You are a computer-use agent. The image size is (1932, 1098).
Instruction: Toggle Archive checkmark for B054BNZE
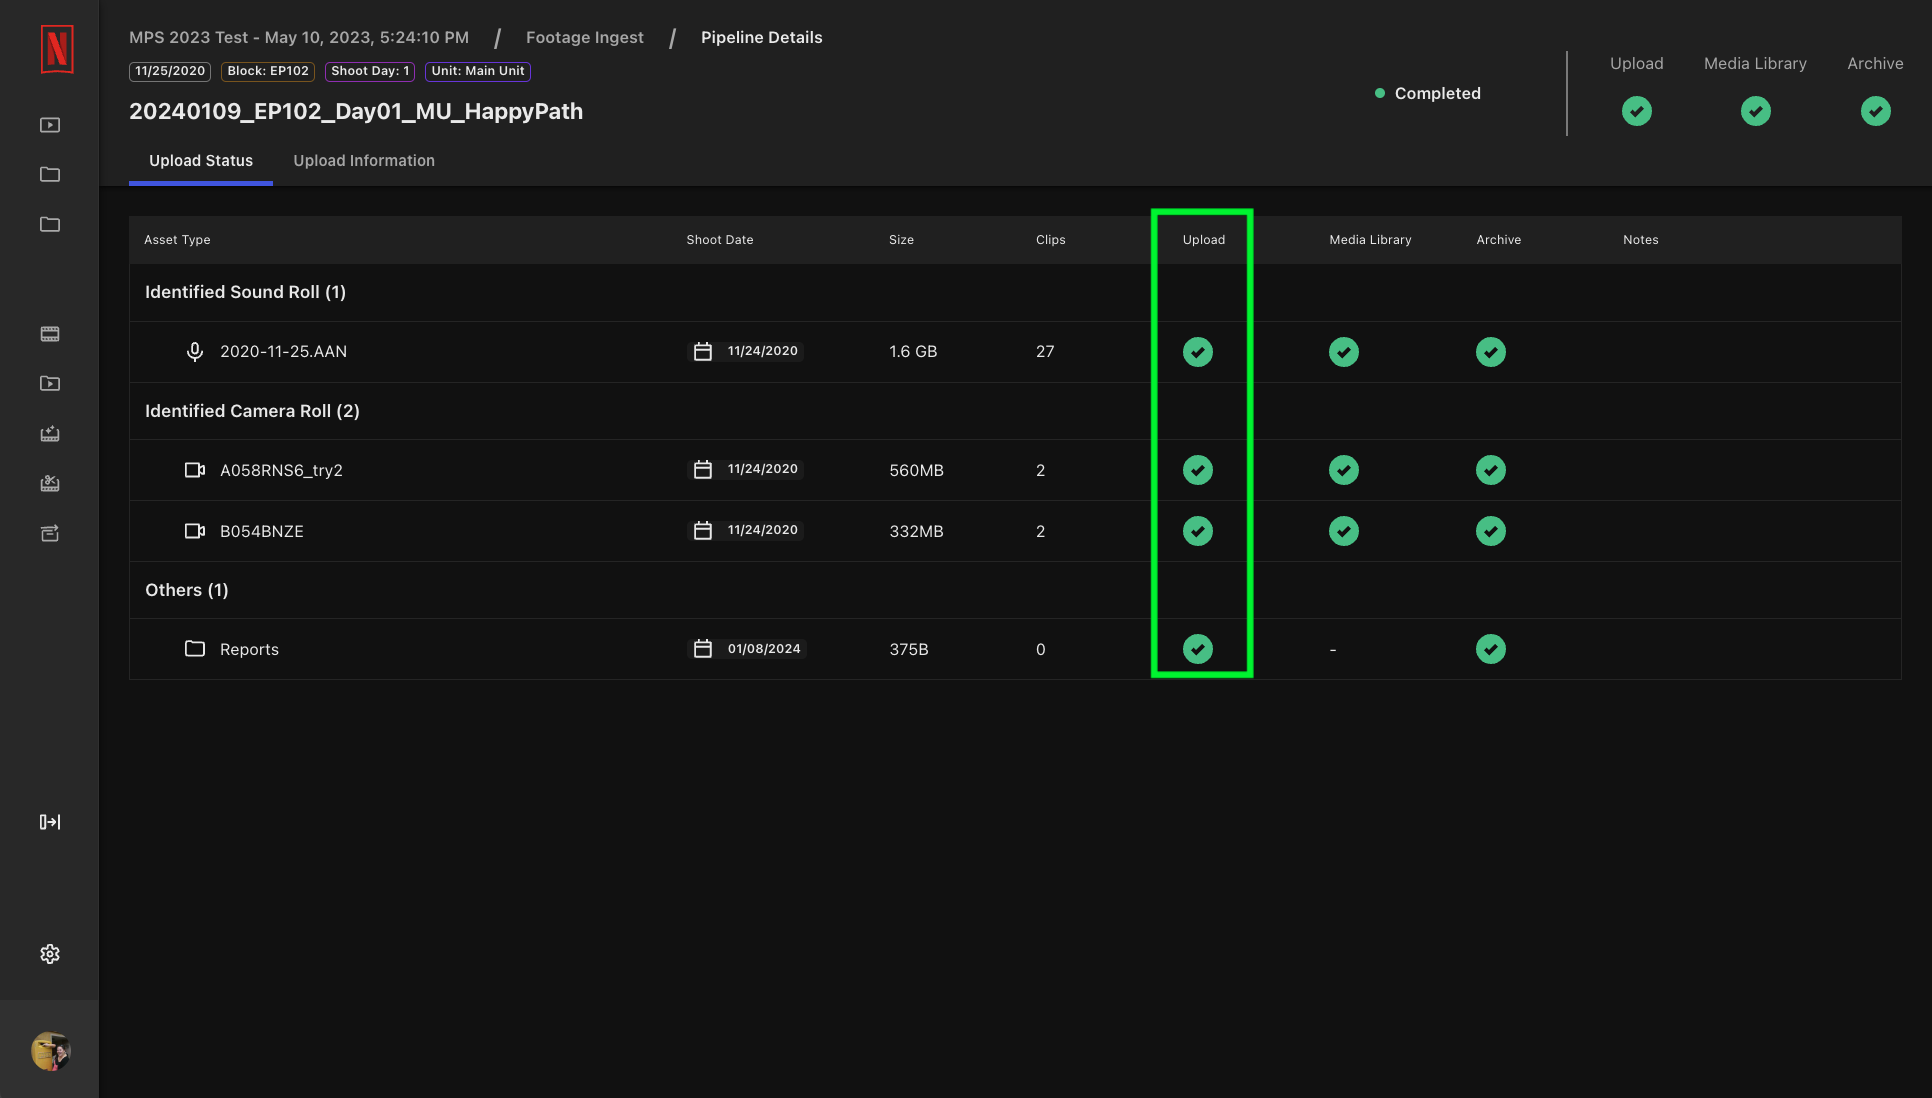(1490, 530)
